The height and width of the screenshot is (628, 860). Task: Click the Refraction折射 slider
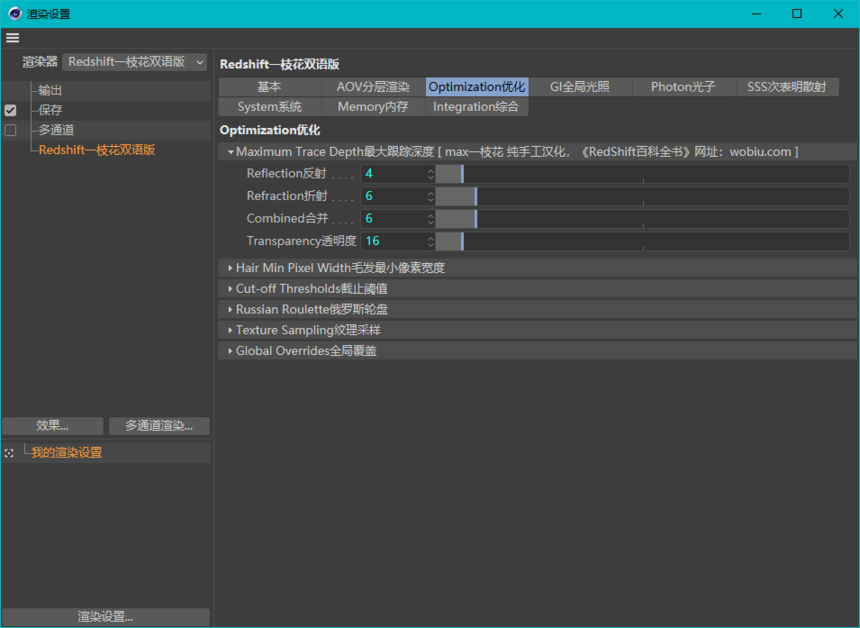tap(642, 196)
